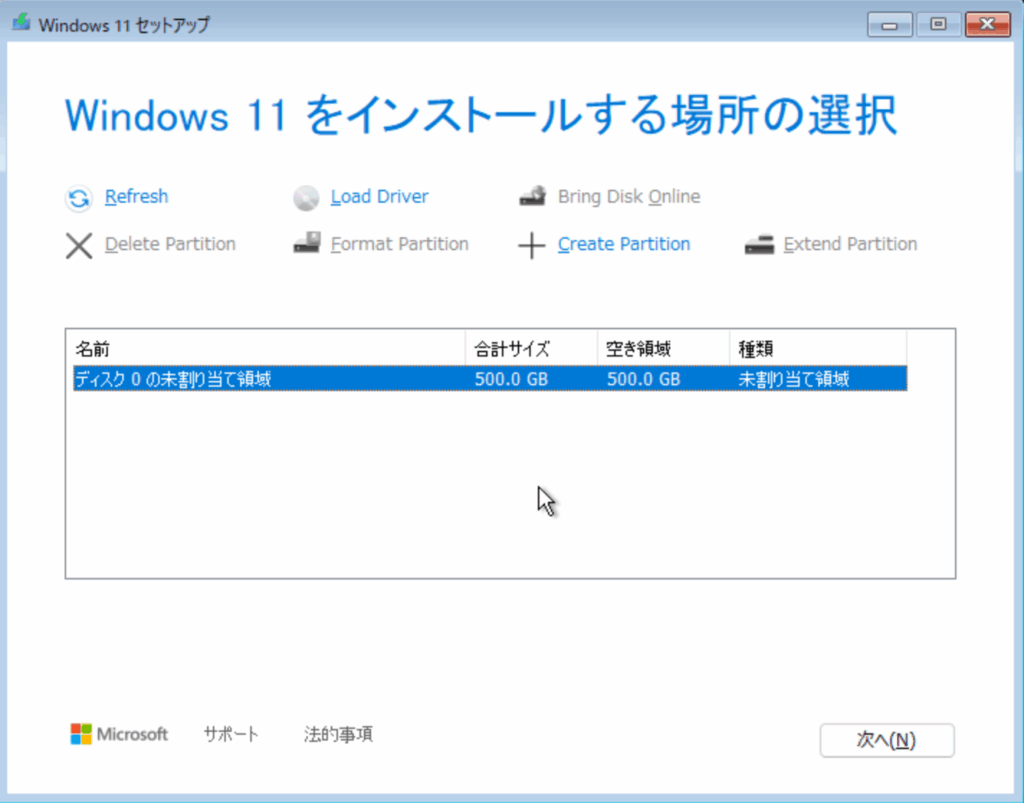The width and height of the screenshot is (1024, 803).
Task: Click the Format Partition drive icon
Action: pos(306,244)
